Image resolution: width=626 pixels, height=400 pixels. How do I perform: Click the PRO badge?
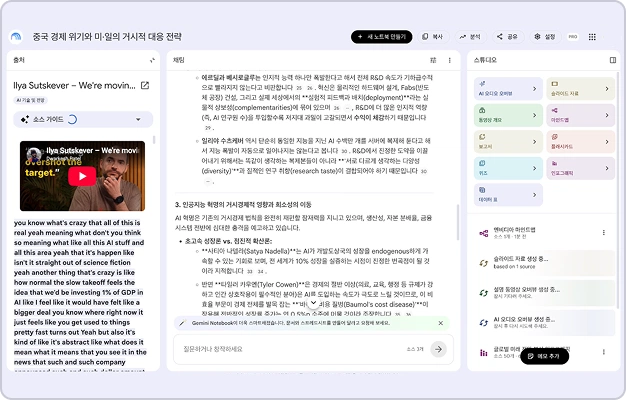point(573,37)
